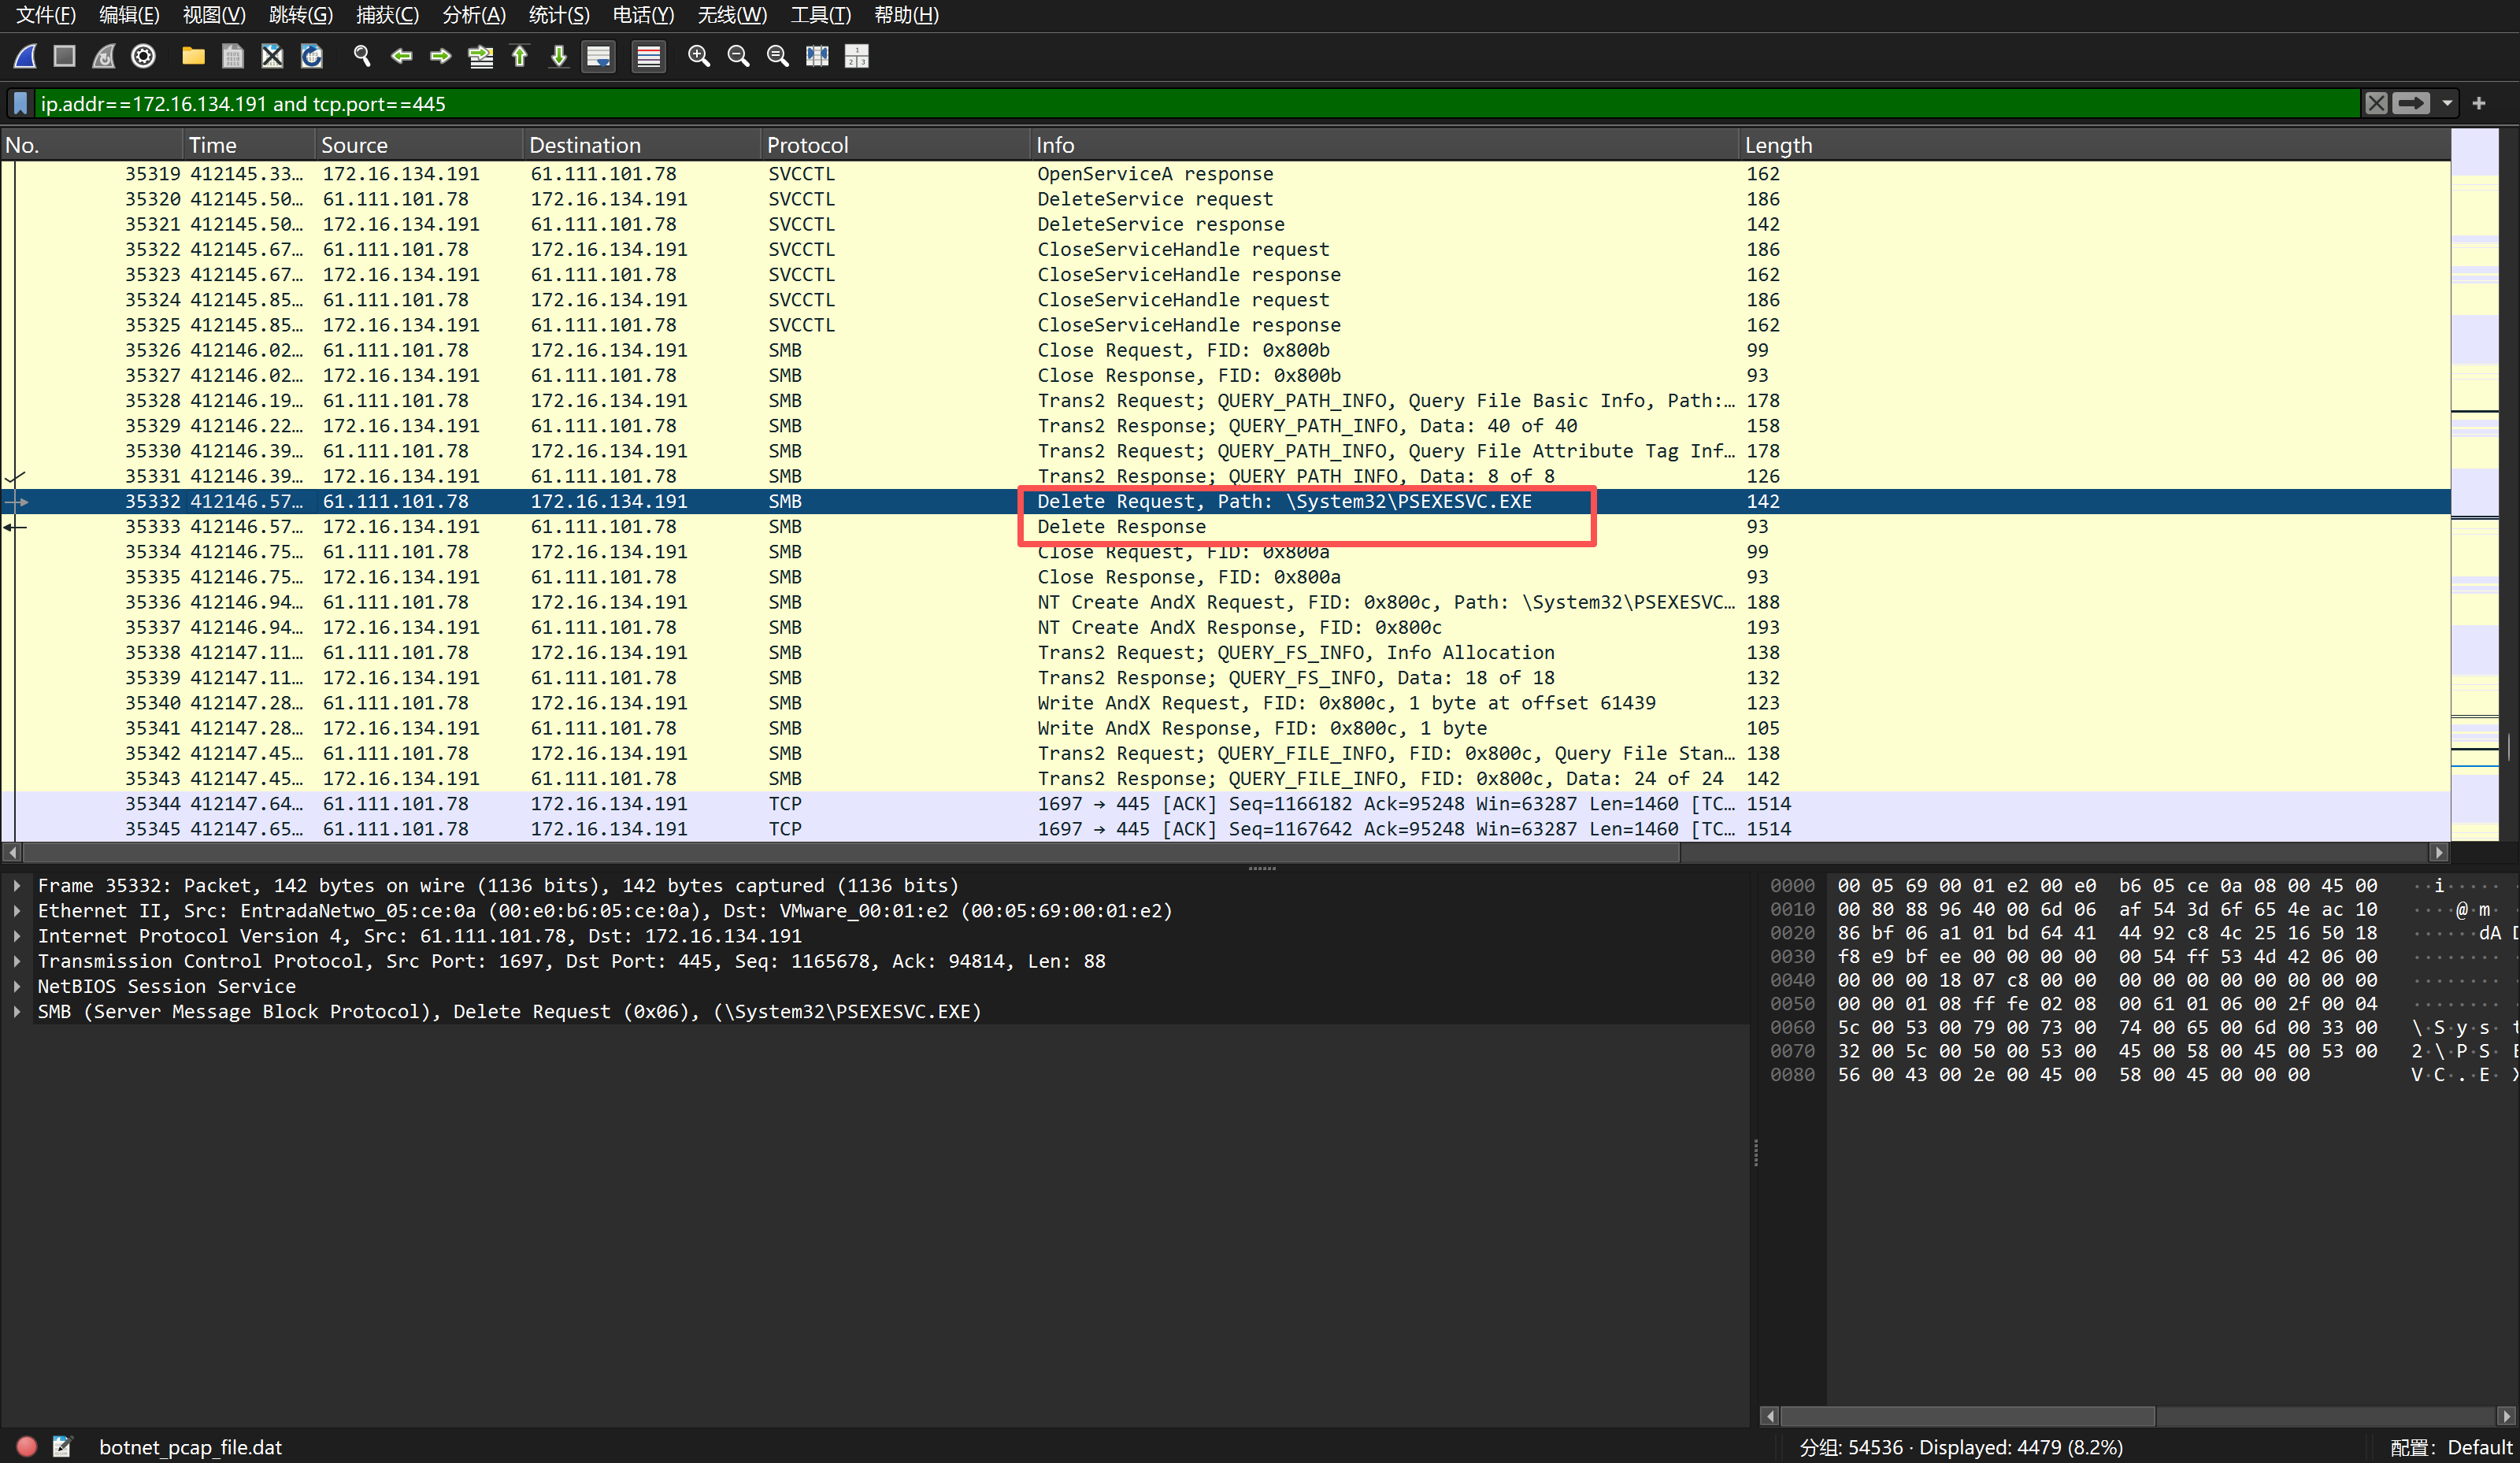Reload the capture file icon

312,56
